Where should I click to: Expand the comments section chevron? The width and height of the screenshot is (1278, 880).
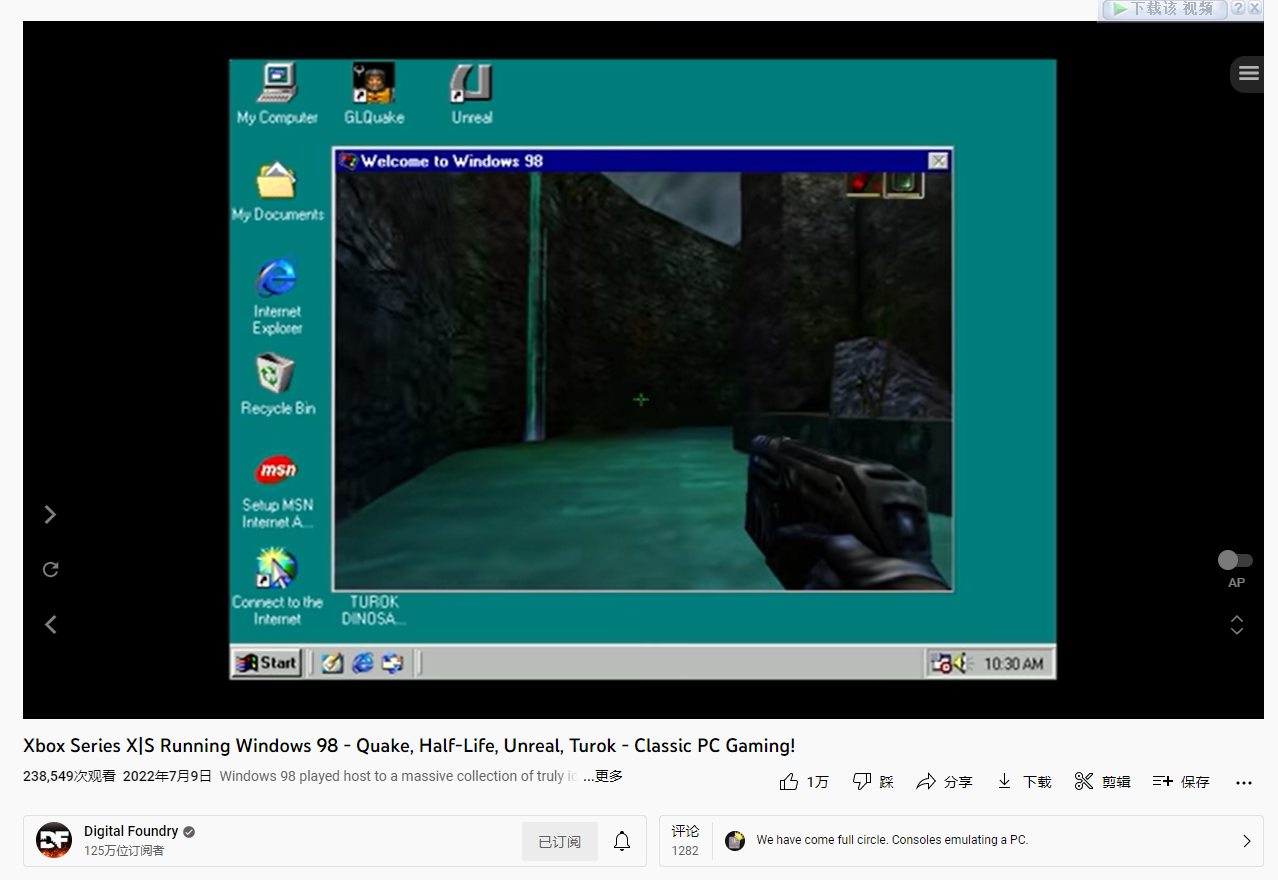pos(1247,841)
